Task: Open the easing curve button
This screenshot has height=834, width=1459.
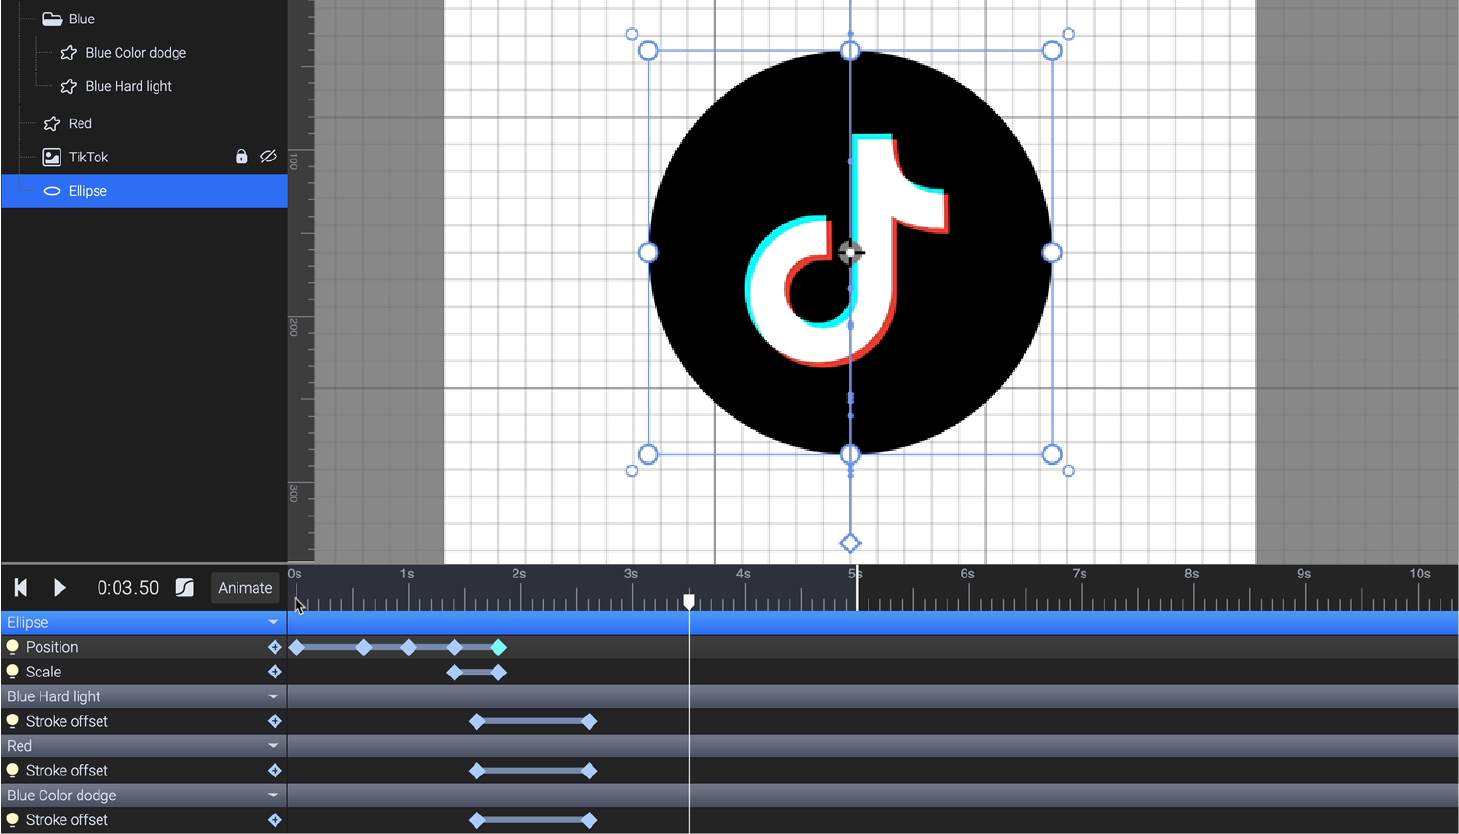Action: click(x=185, y=588)
